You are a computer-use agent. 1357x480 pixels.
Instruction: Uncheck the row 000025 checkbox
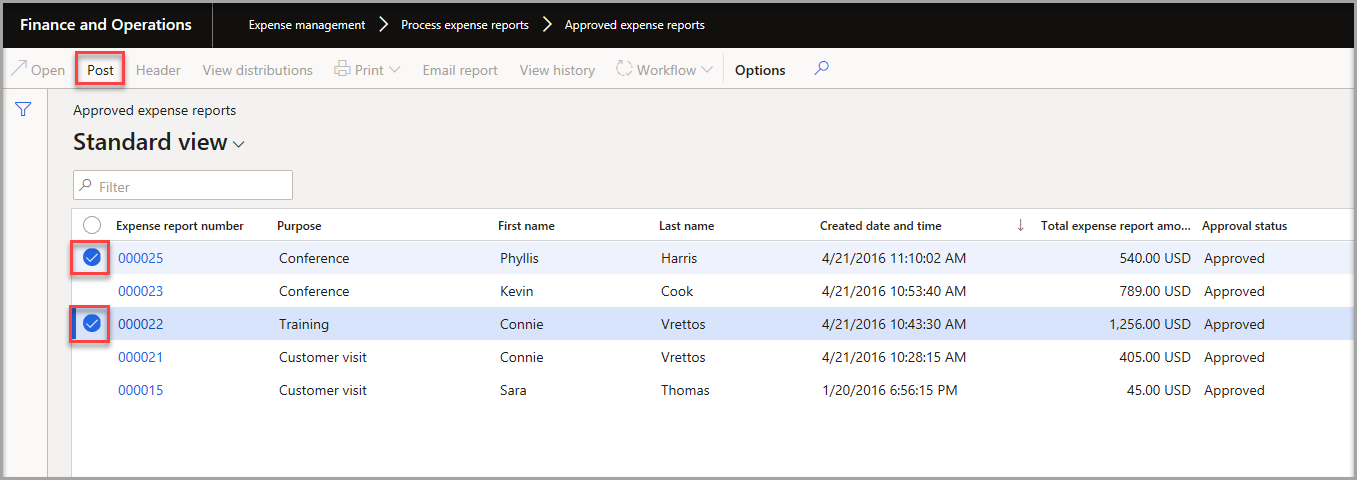click(x=92, y=258)
